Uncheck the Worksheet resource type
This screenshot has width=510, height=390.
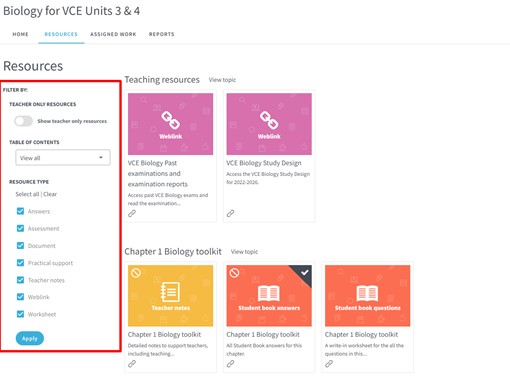click(x=20, y=314)
